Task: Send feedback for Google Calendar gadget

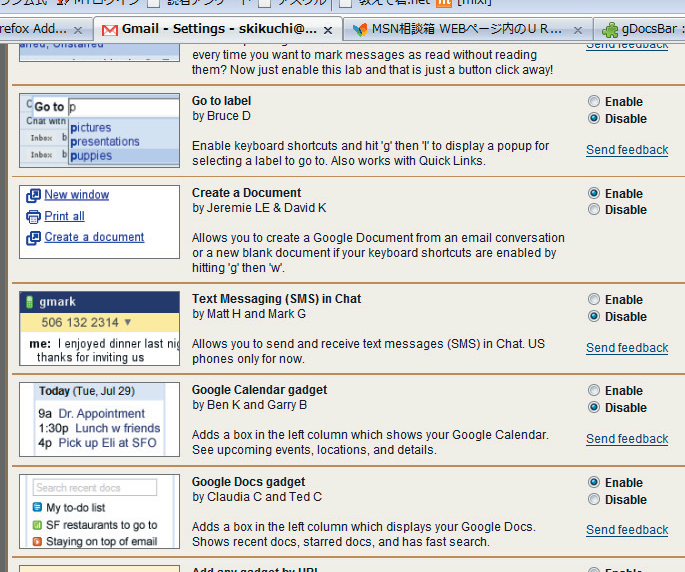Action: (627, 439)
